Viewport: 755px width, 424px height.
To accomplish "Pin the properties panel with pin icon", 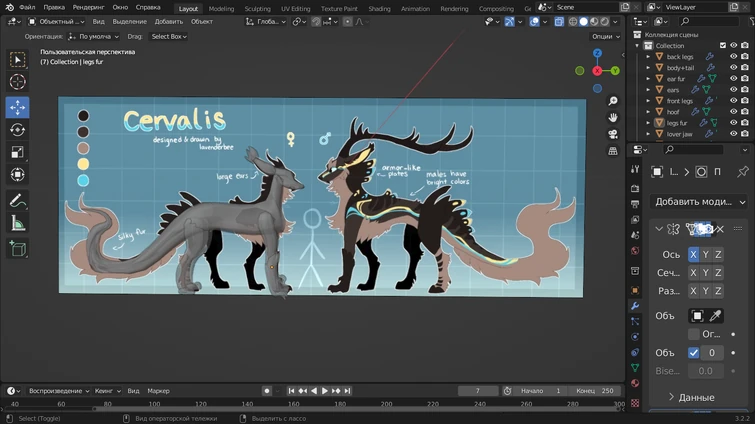I will pos(742,172).
